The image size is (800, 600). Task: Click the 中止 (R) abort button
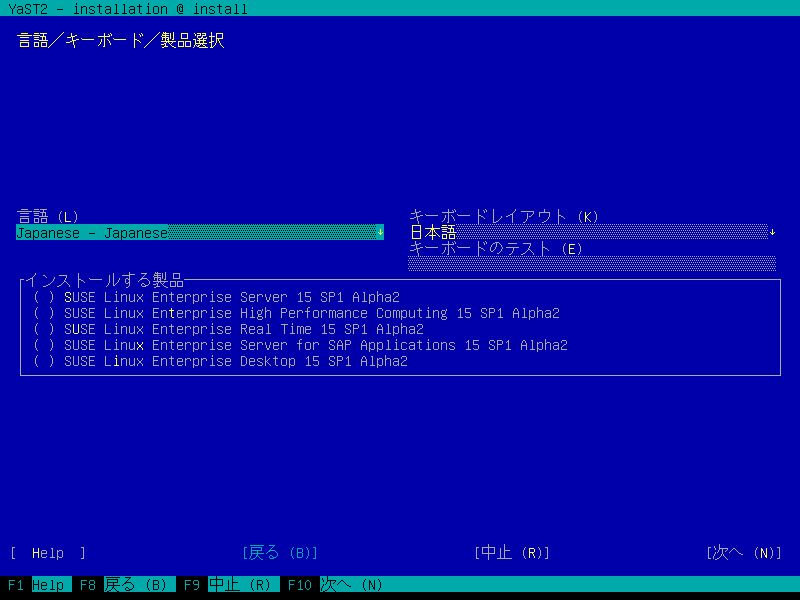click(512, 553)
